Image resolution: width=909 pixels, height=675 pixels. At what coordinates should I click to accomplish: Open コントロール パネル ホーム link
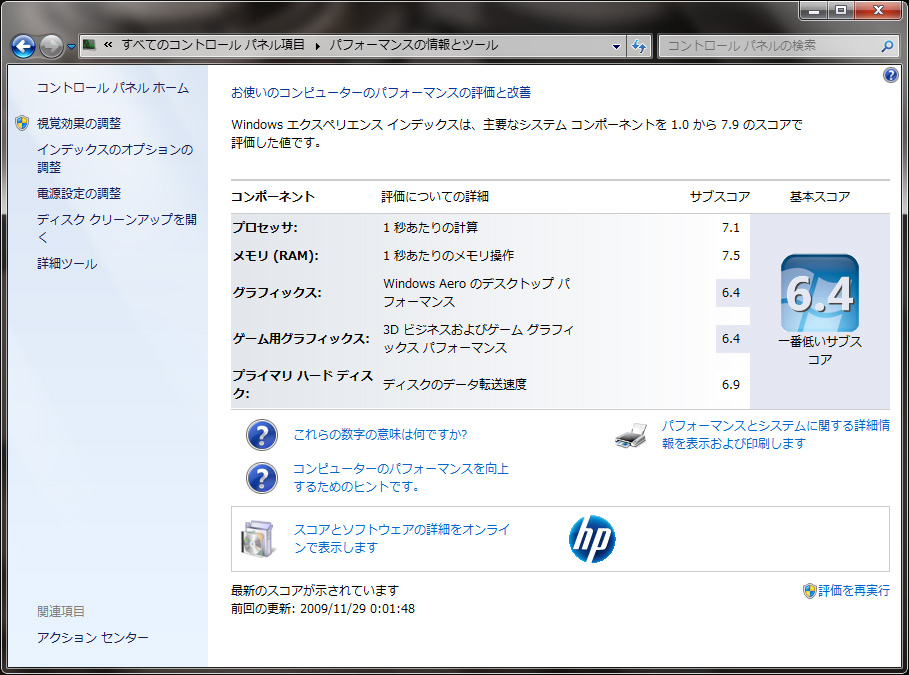coord(113,88)
